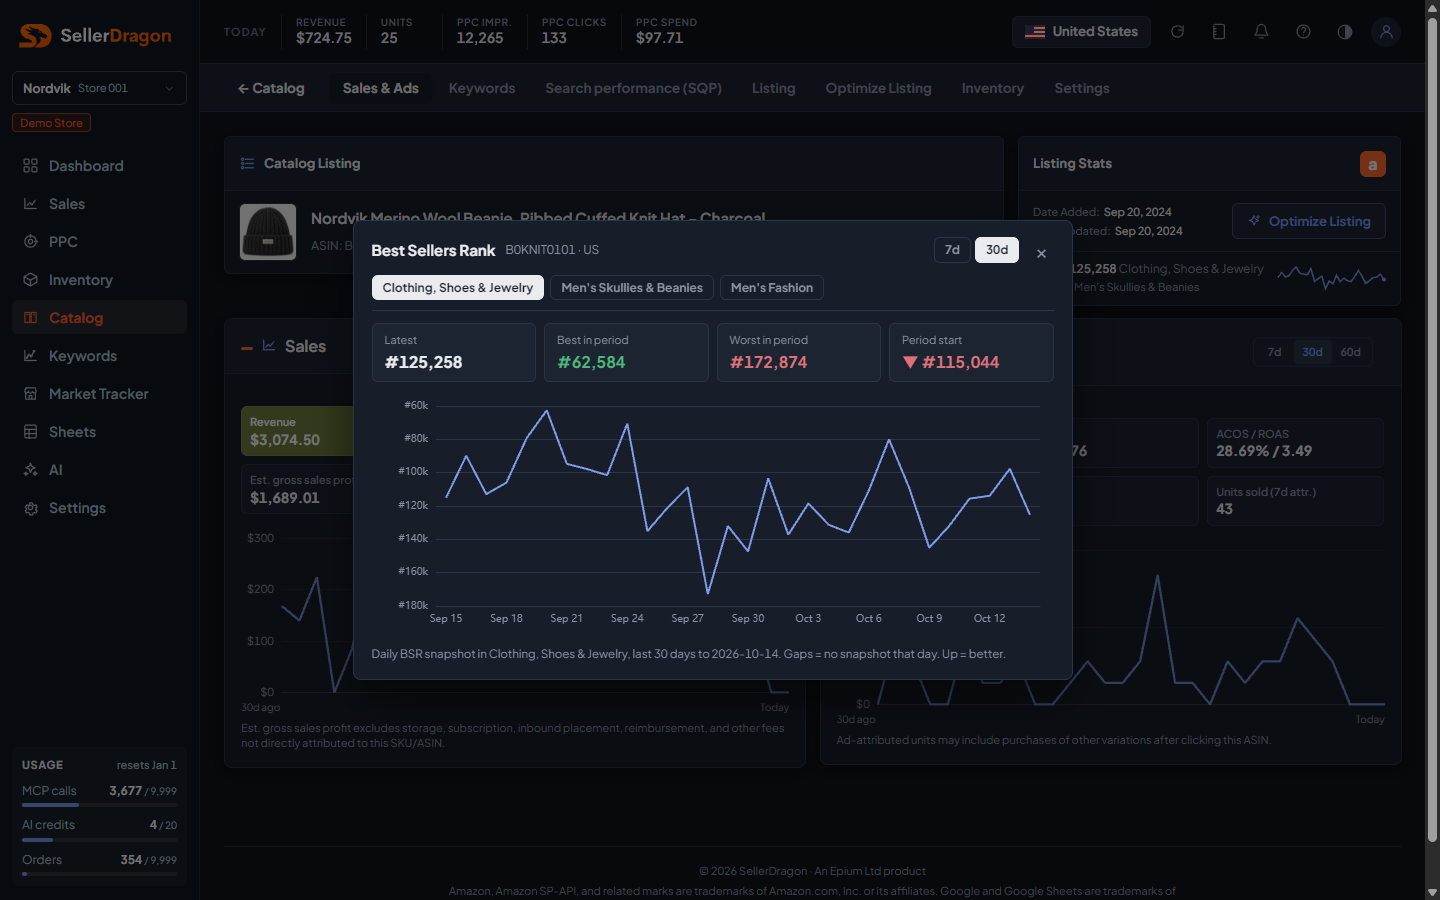This screenshot has width=1440, height=900.
Task: Open the Listing tab
Action: pos(774,88)
